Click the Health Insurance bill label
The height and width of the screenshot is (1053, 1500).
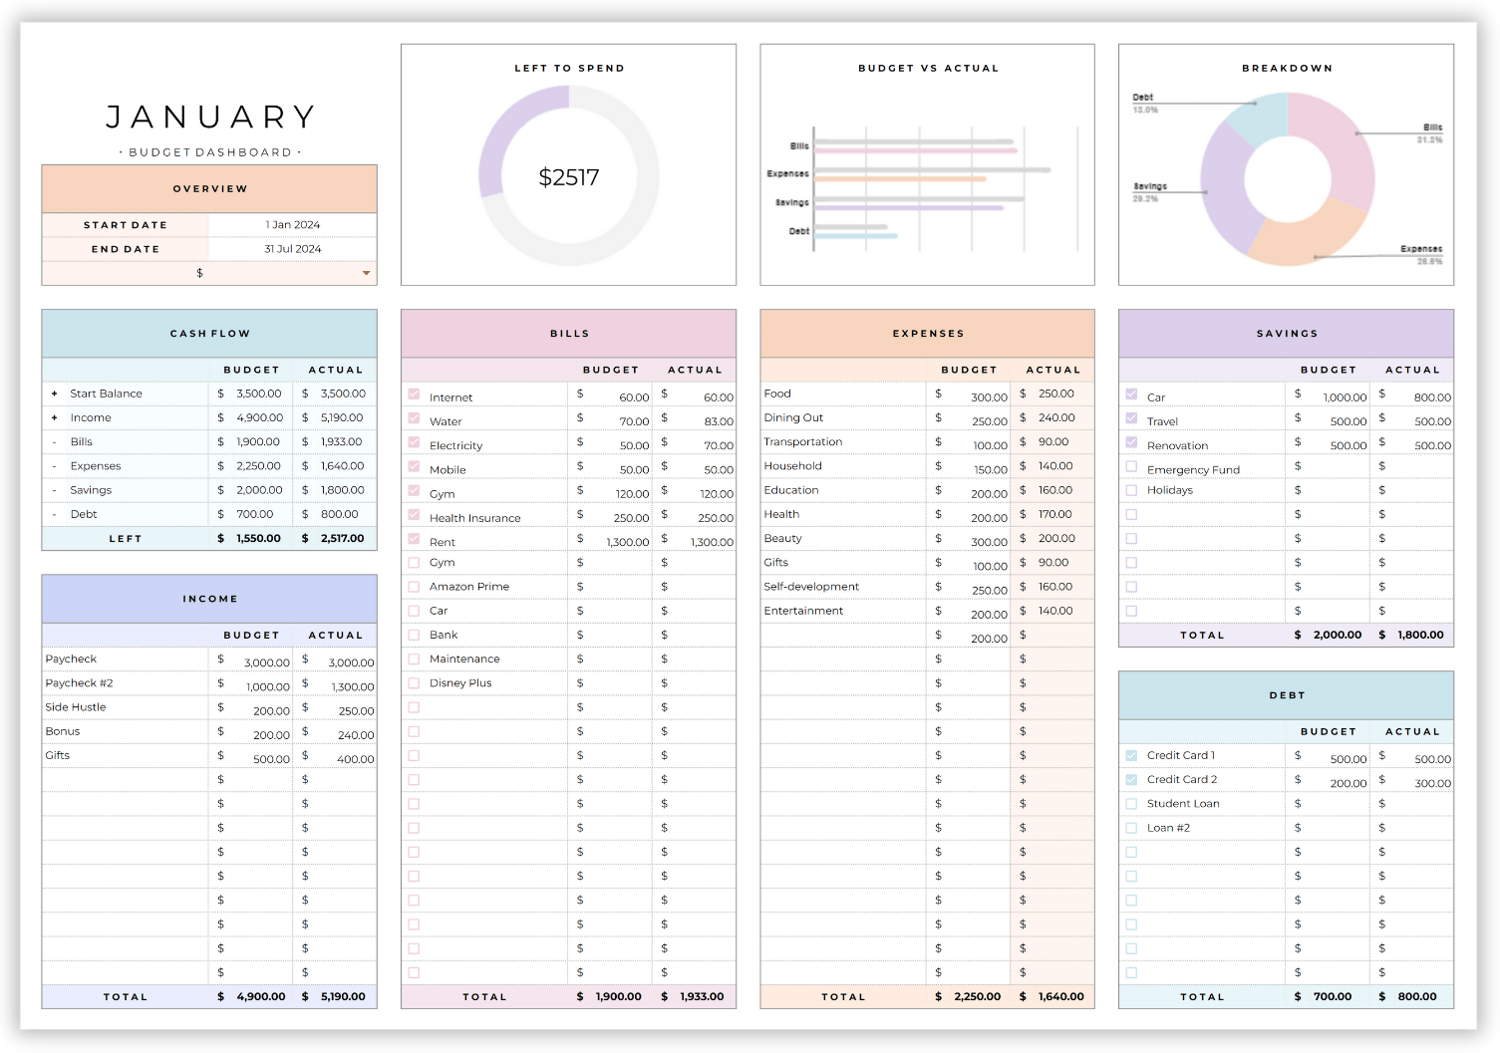pos(475,518)
